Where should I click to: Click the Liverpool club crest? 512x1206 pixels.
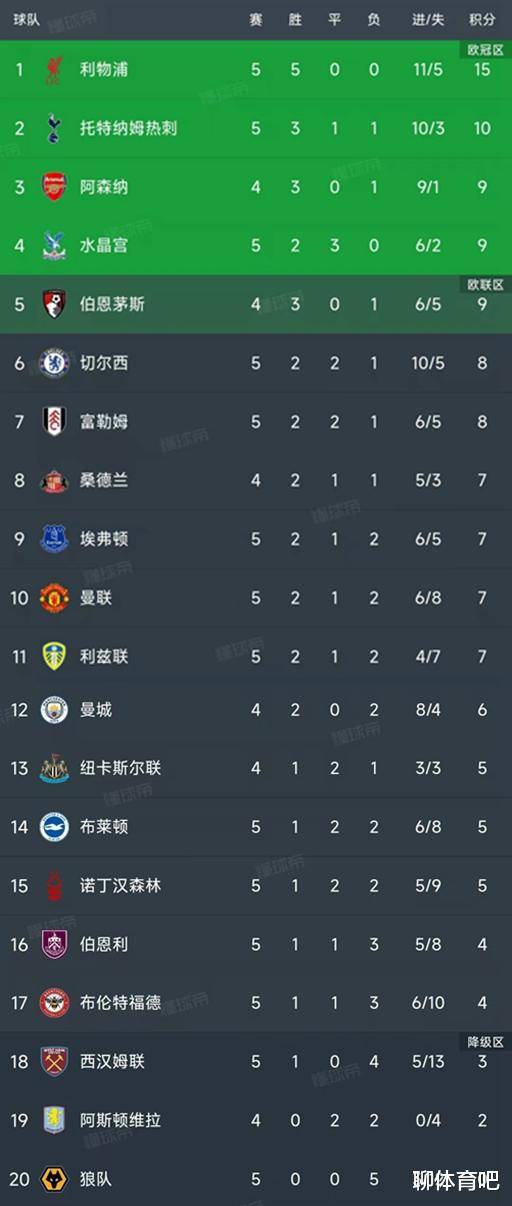(54, 69)
